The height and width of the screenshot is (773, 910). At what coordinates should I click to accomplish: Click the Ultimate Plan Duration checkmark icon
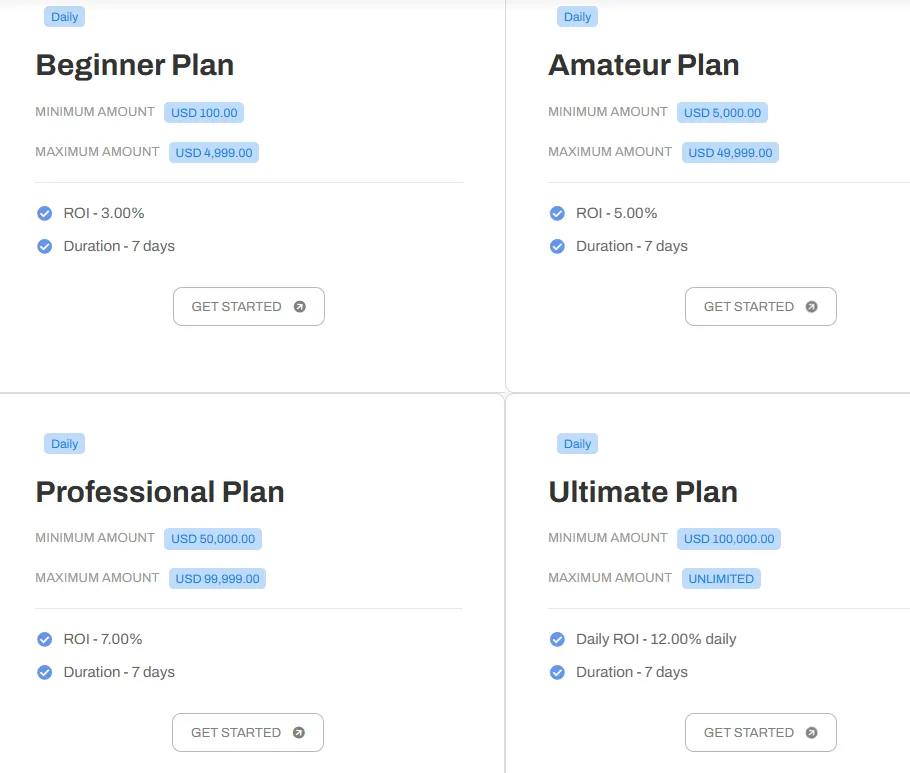[557, 672]
